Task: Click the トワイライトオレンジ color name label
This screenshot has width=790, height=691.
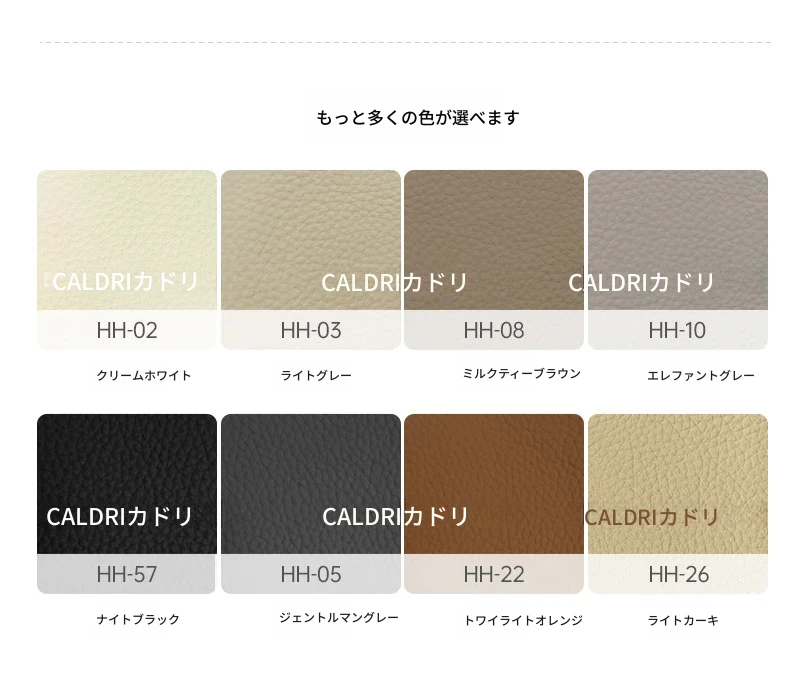Action: point(523,620)
